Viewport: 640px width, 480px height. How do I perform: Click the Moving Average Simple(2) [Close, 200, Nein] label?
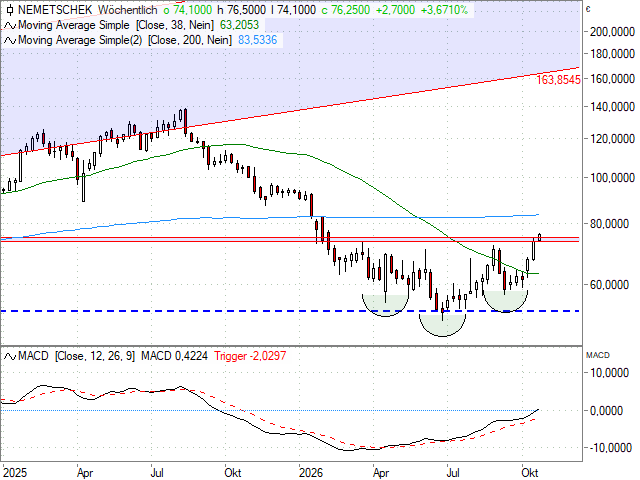(x=125, y=40)
